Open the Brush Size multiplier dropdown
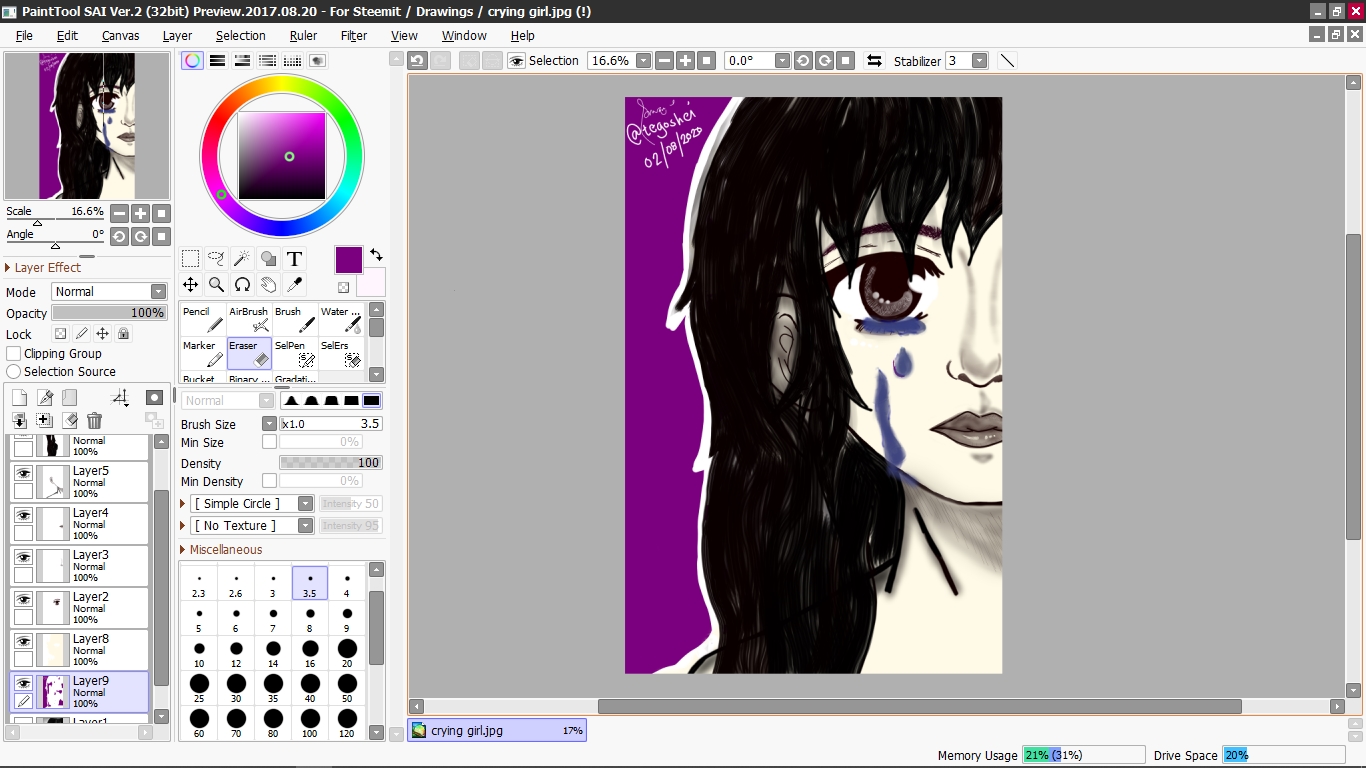1366x768 pixels. pyautogui.click(x=269, y=424)
